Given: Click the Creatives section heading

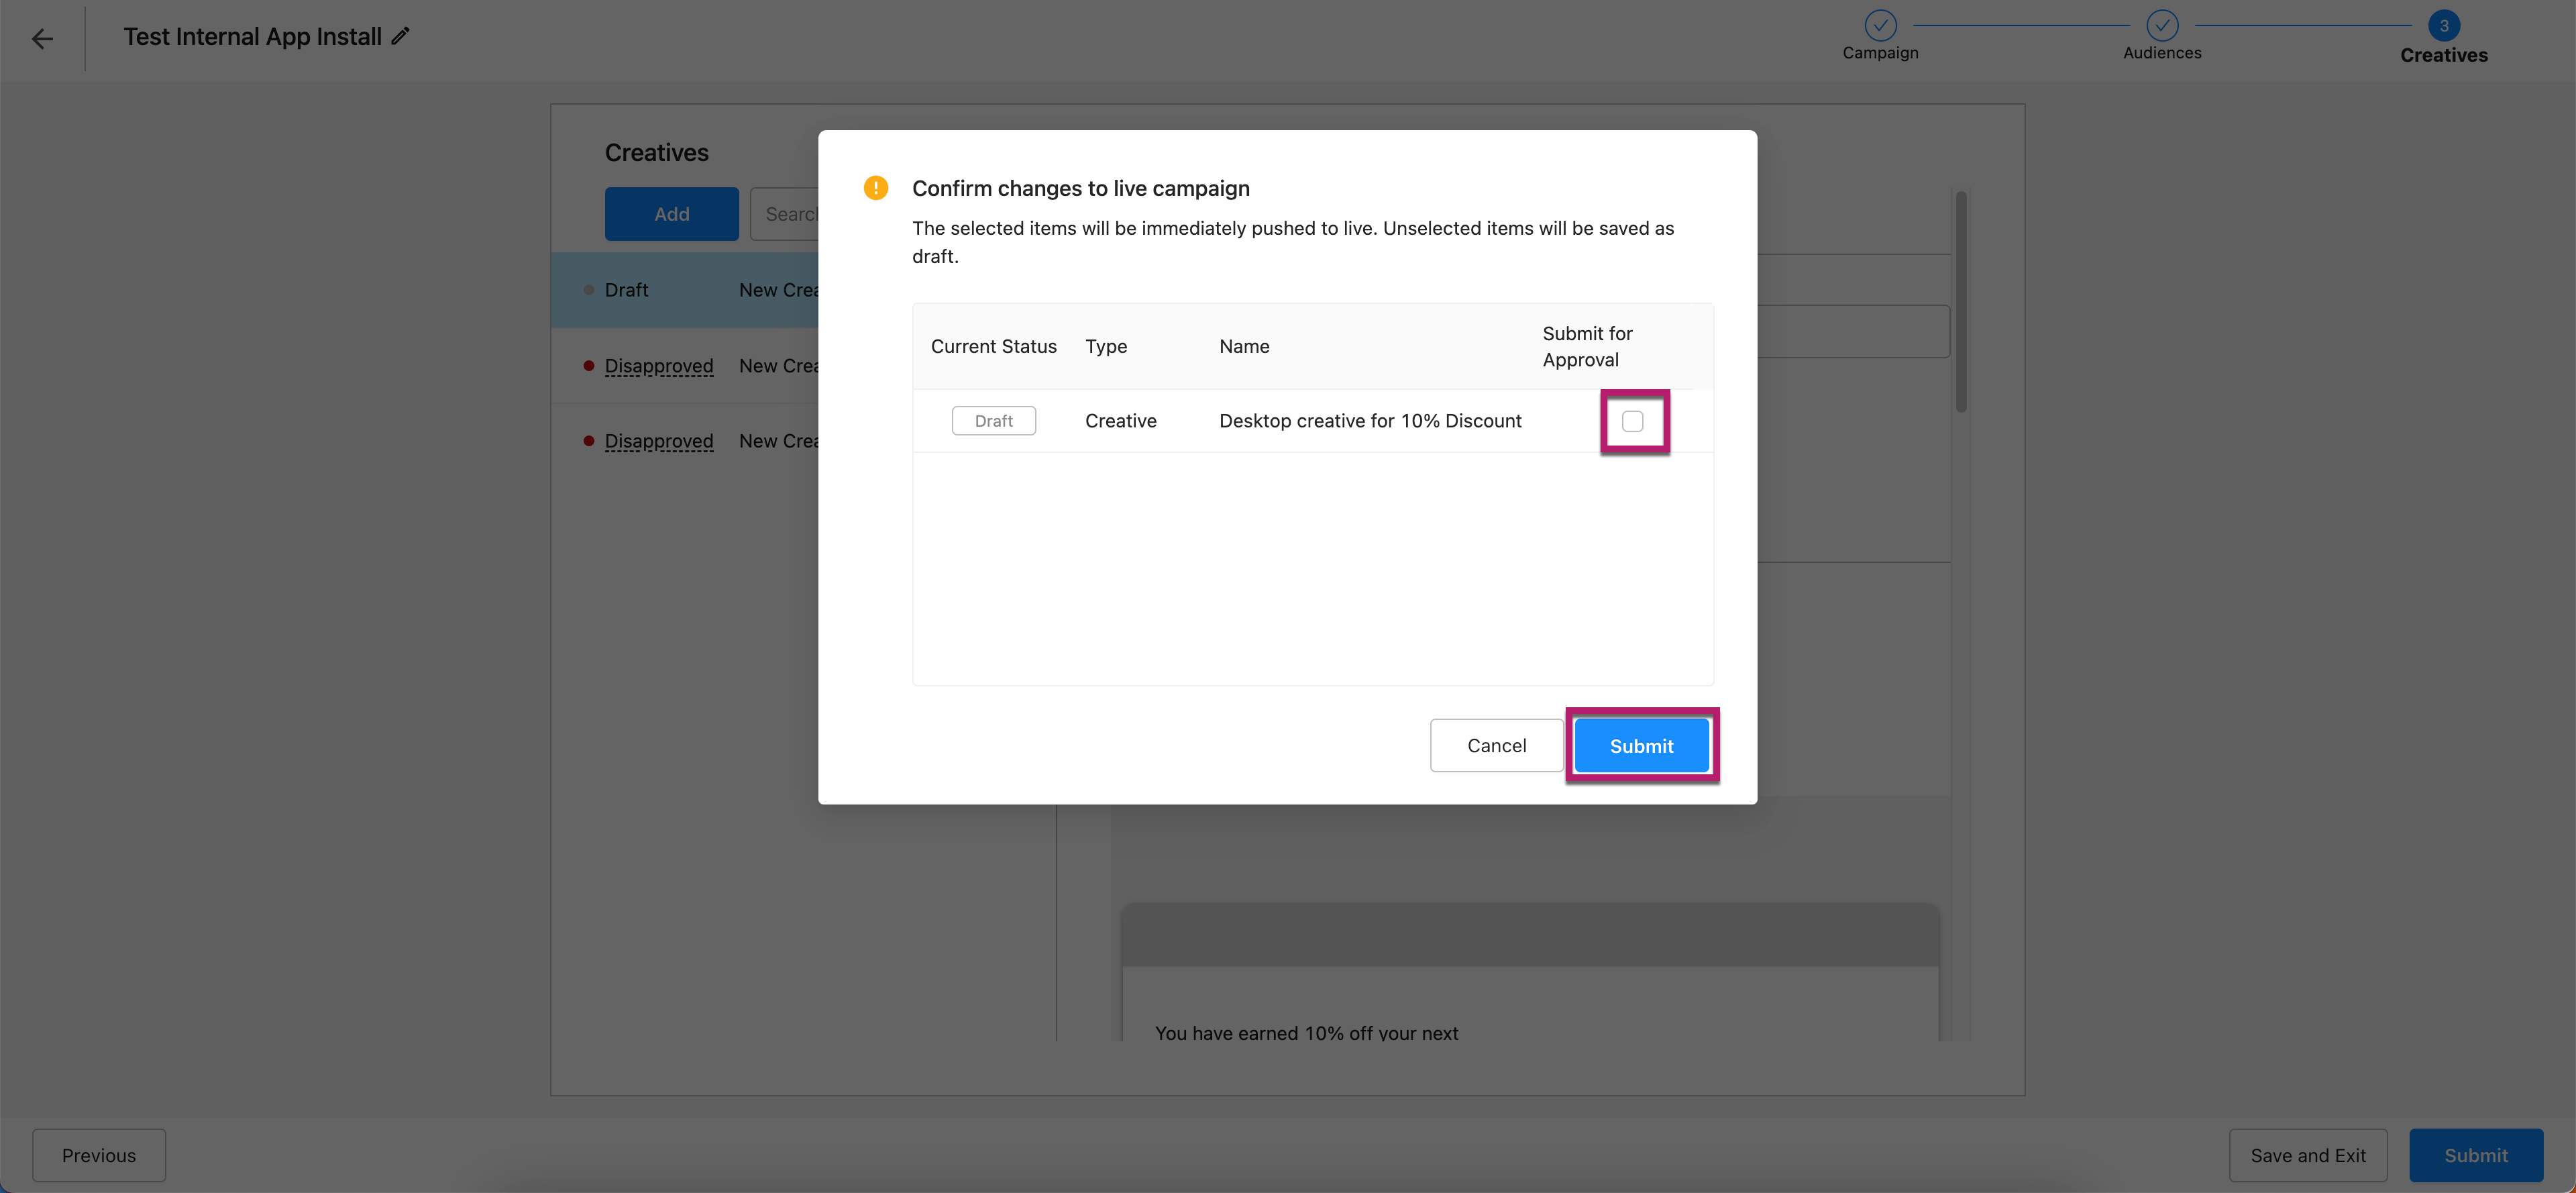Looking at the screenshot, I should click(x=657, y=153).
